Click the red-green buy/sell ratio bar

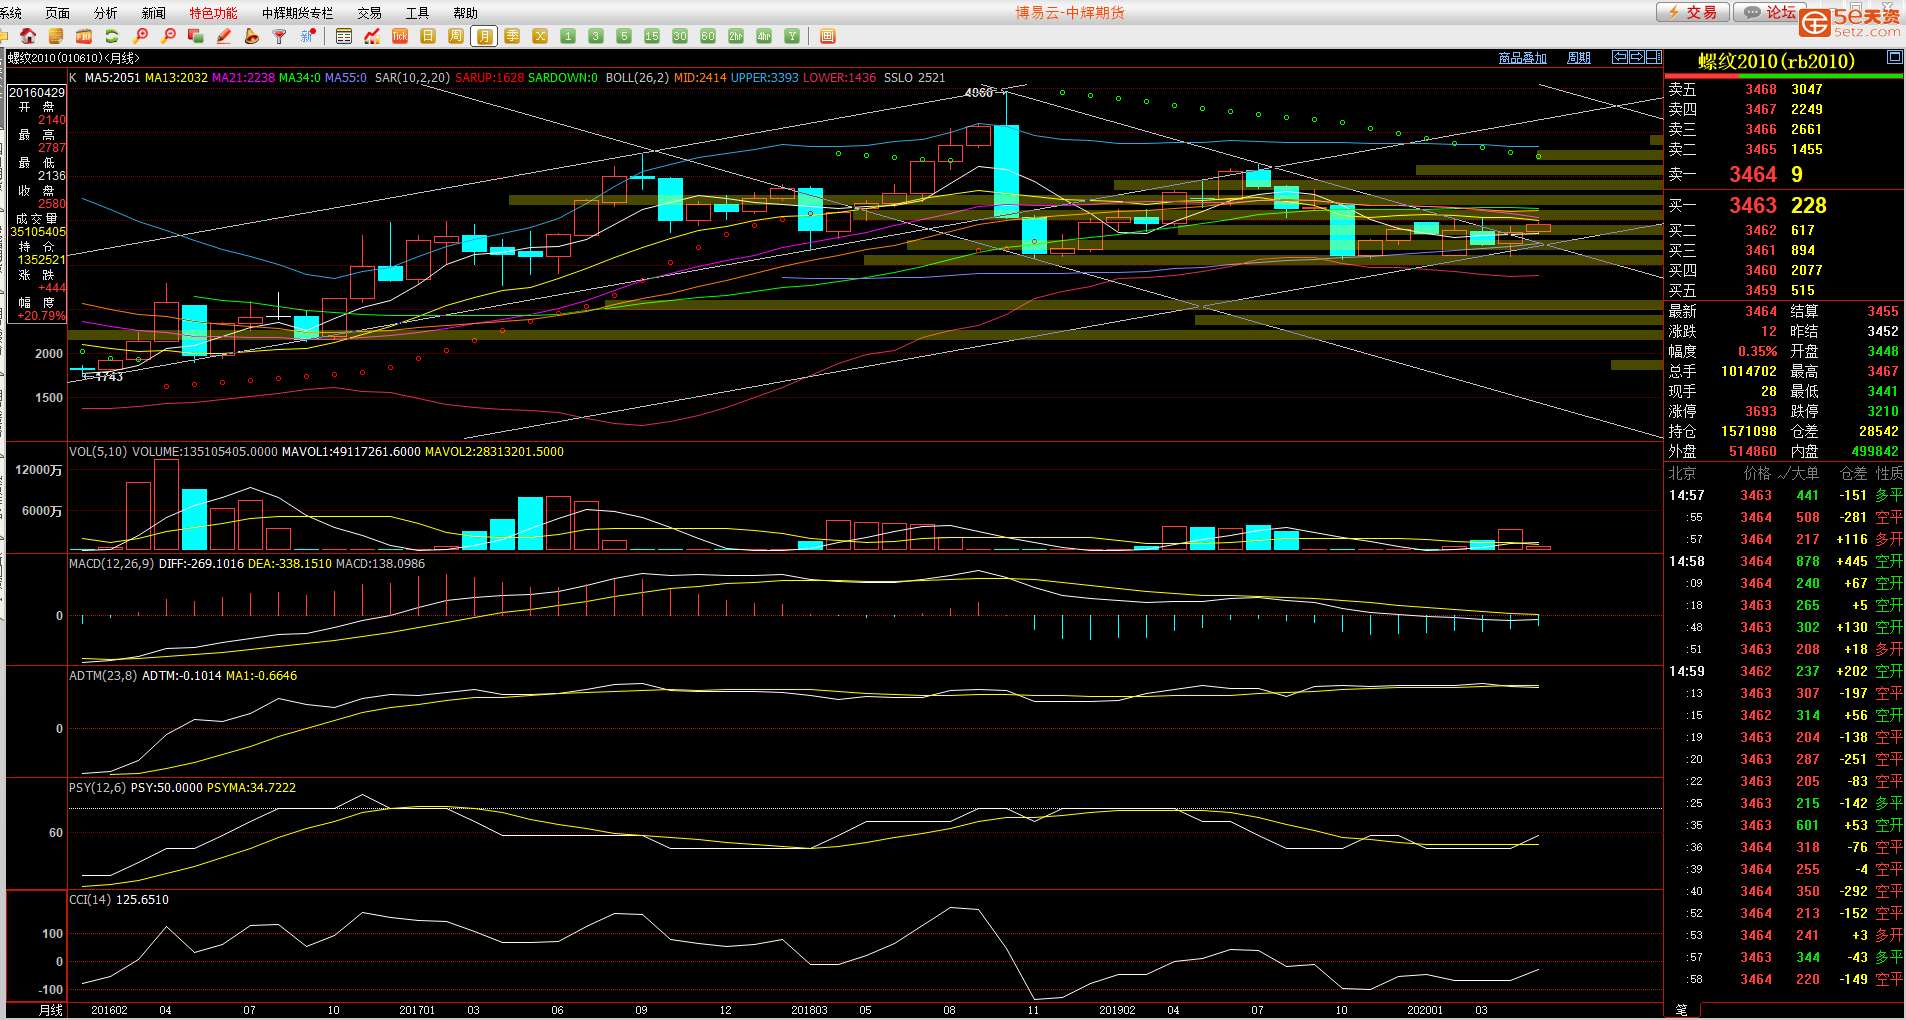pyautogui.click(x=1784, y=76)
